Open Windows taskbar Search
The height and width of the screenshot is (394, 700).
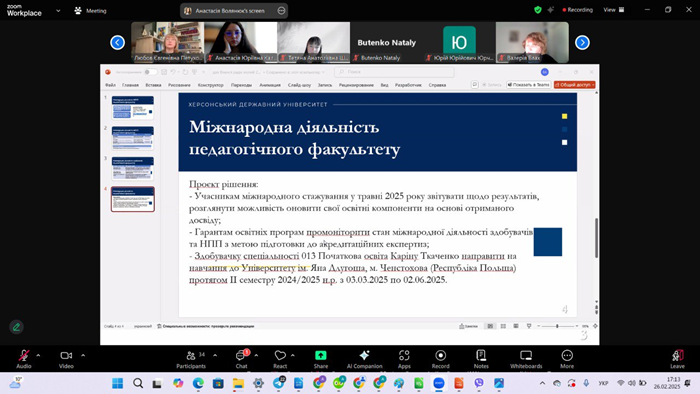pos(138,383)
